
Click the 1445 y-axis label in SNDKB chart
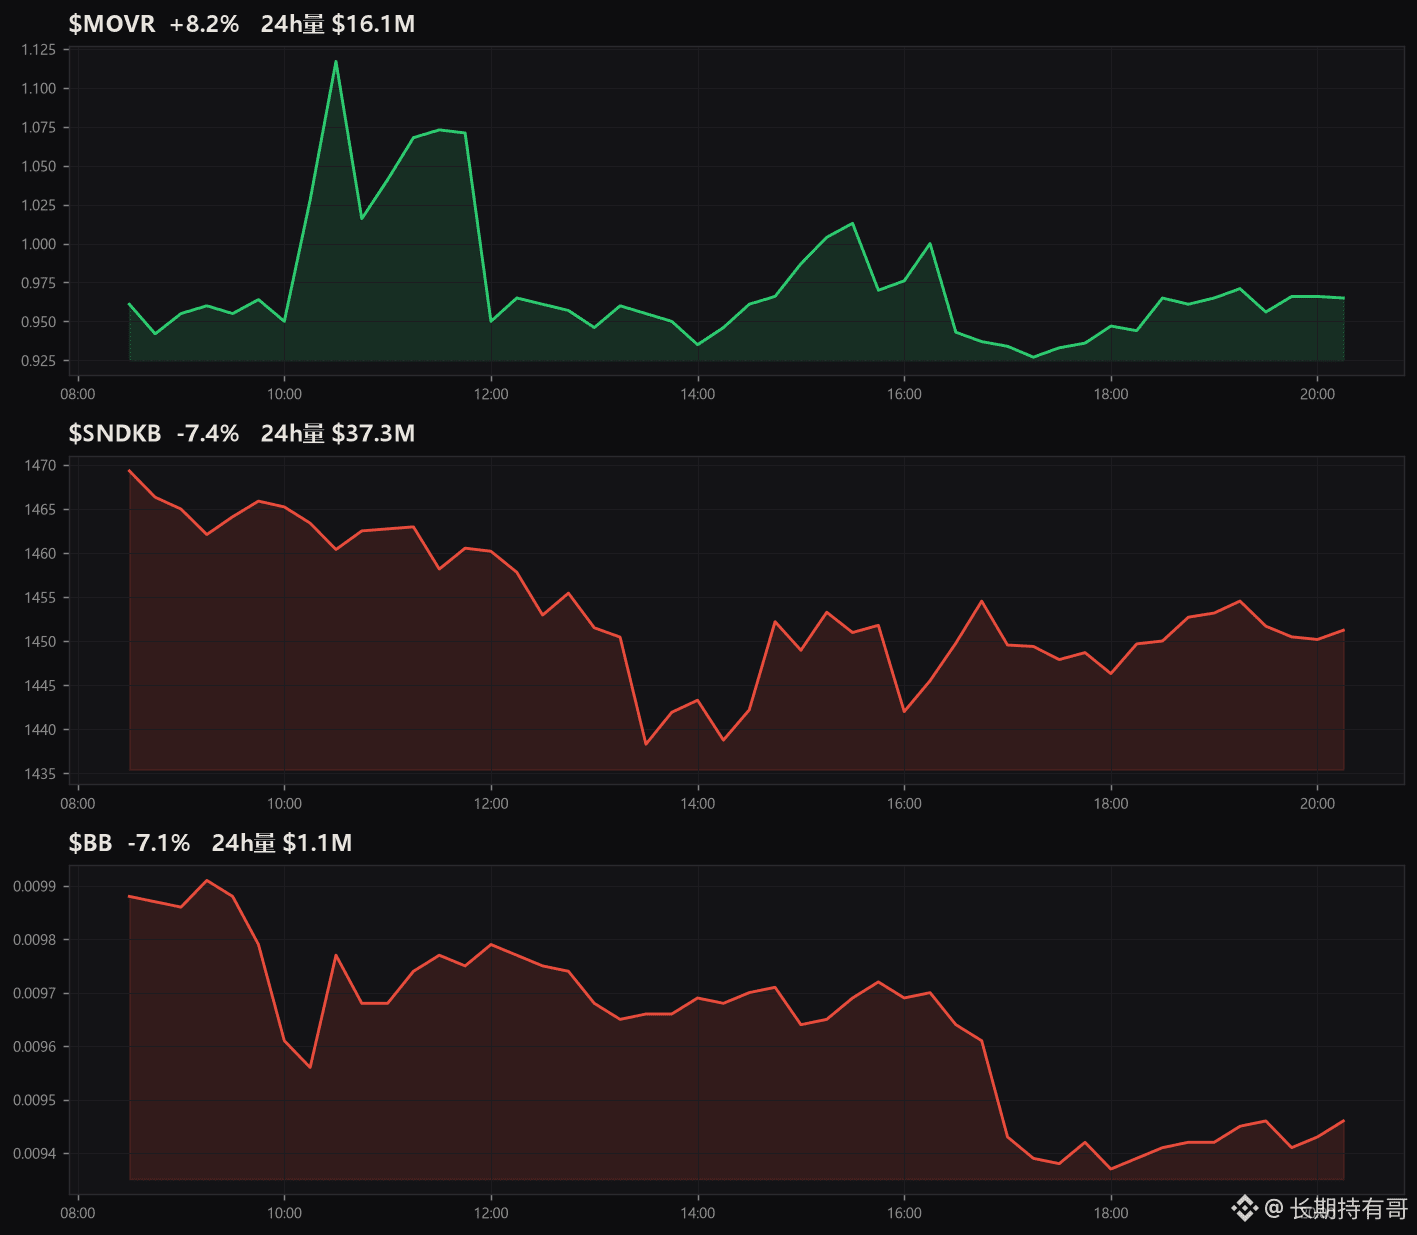[41, 686]
